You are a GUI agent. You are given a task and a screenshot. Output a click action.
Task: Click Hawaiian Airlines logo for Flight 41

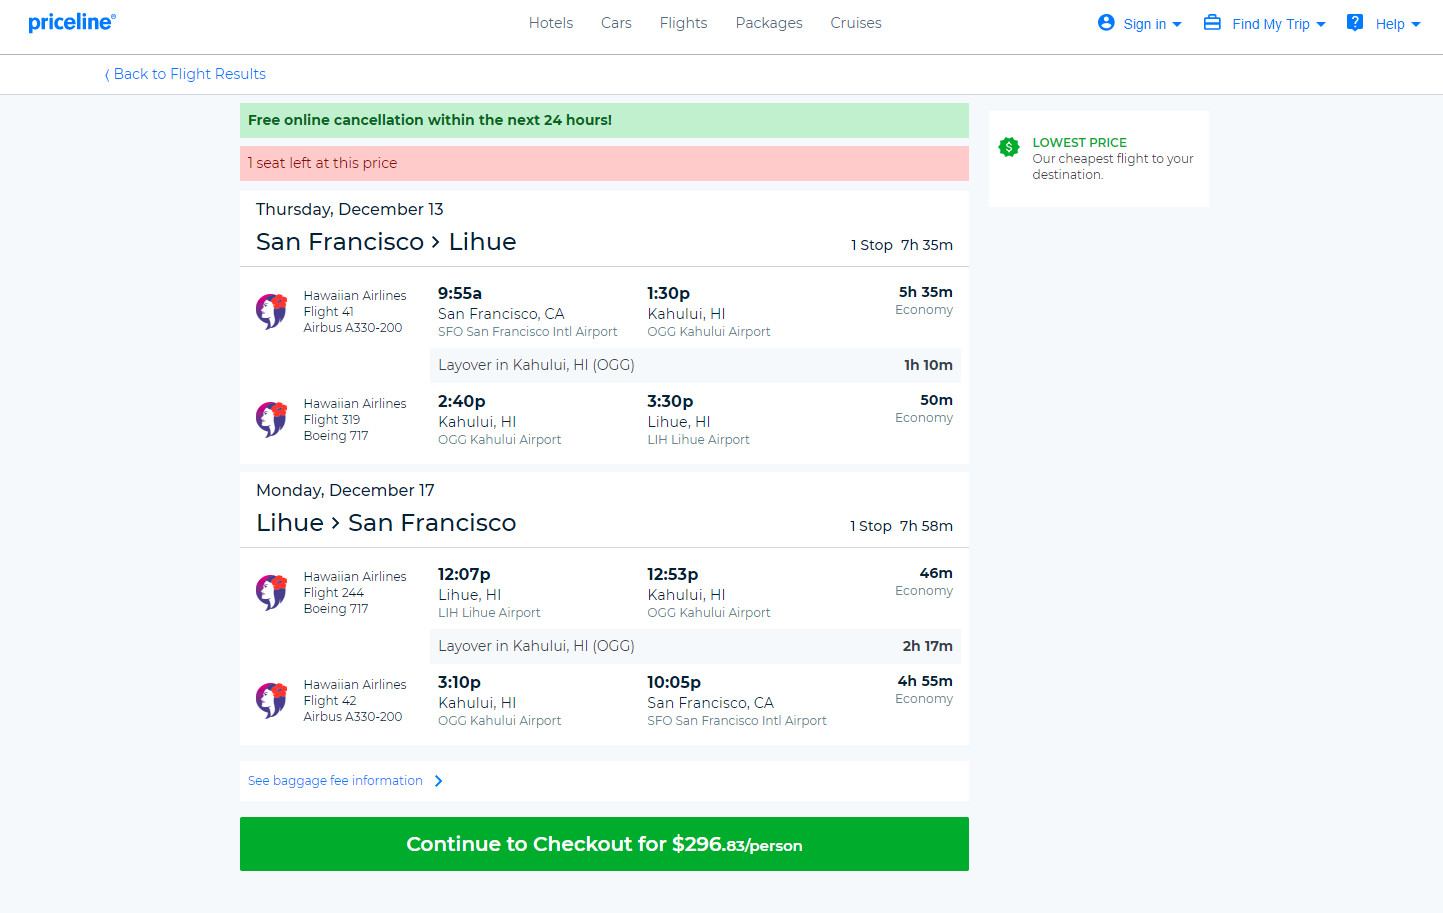tap(271, 311)
